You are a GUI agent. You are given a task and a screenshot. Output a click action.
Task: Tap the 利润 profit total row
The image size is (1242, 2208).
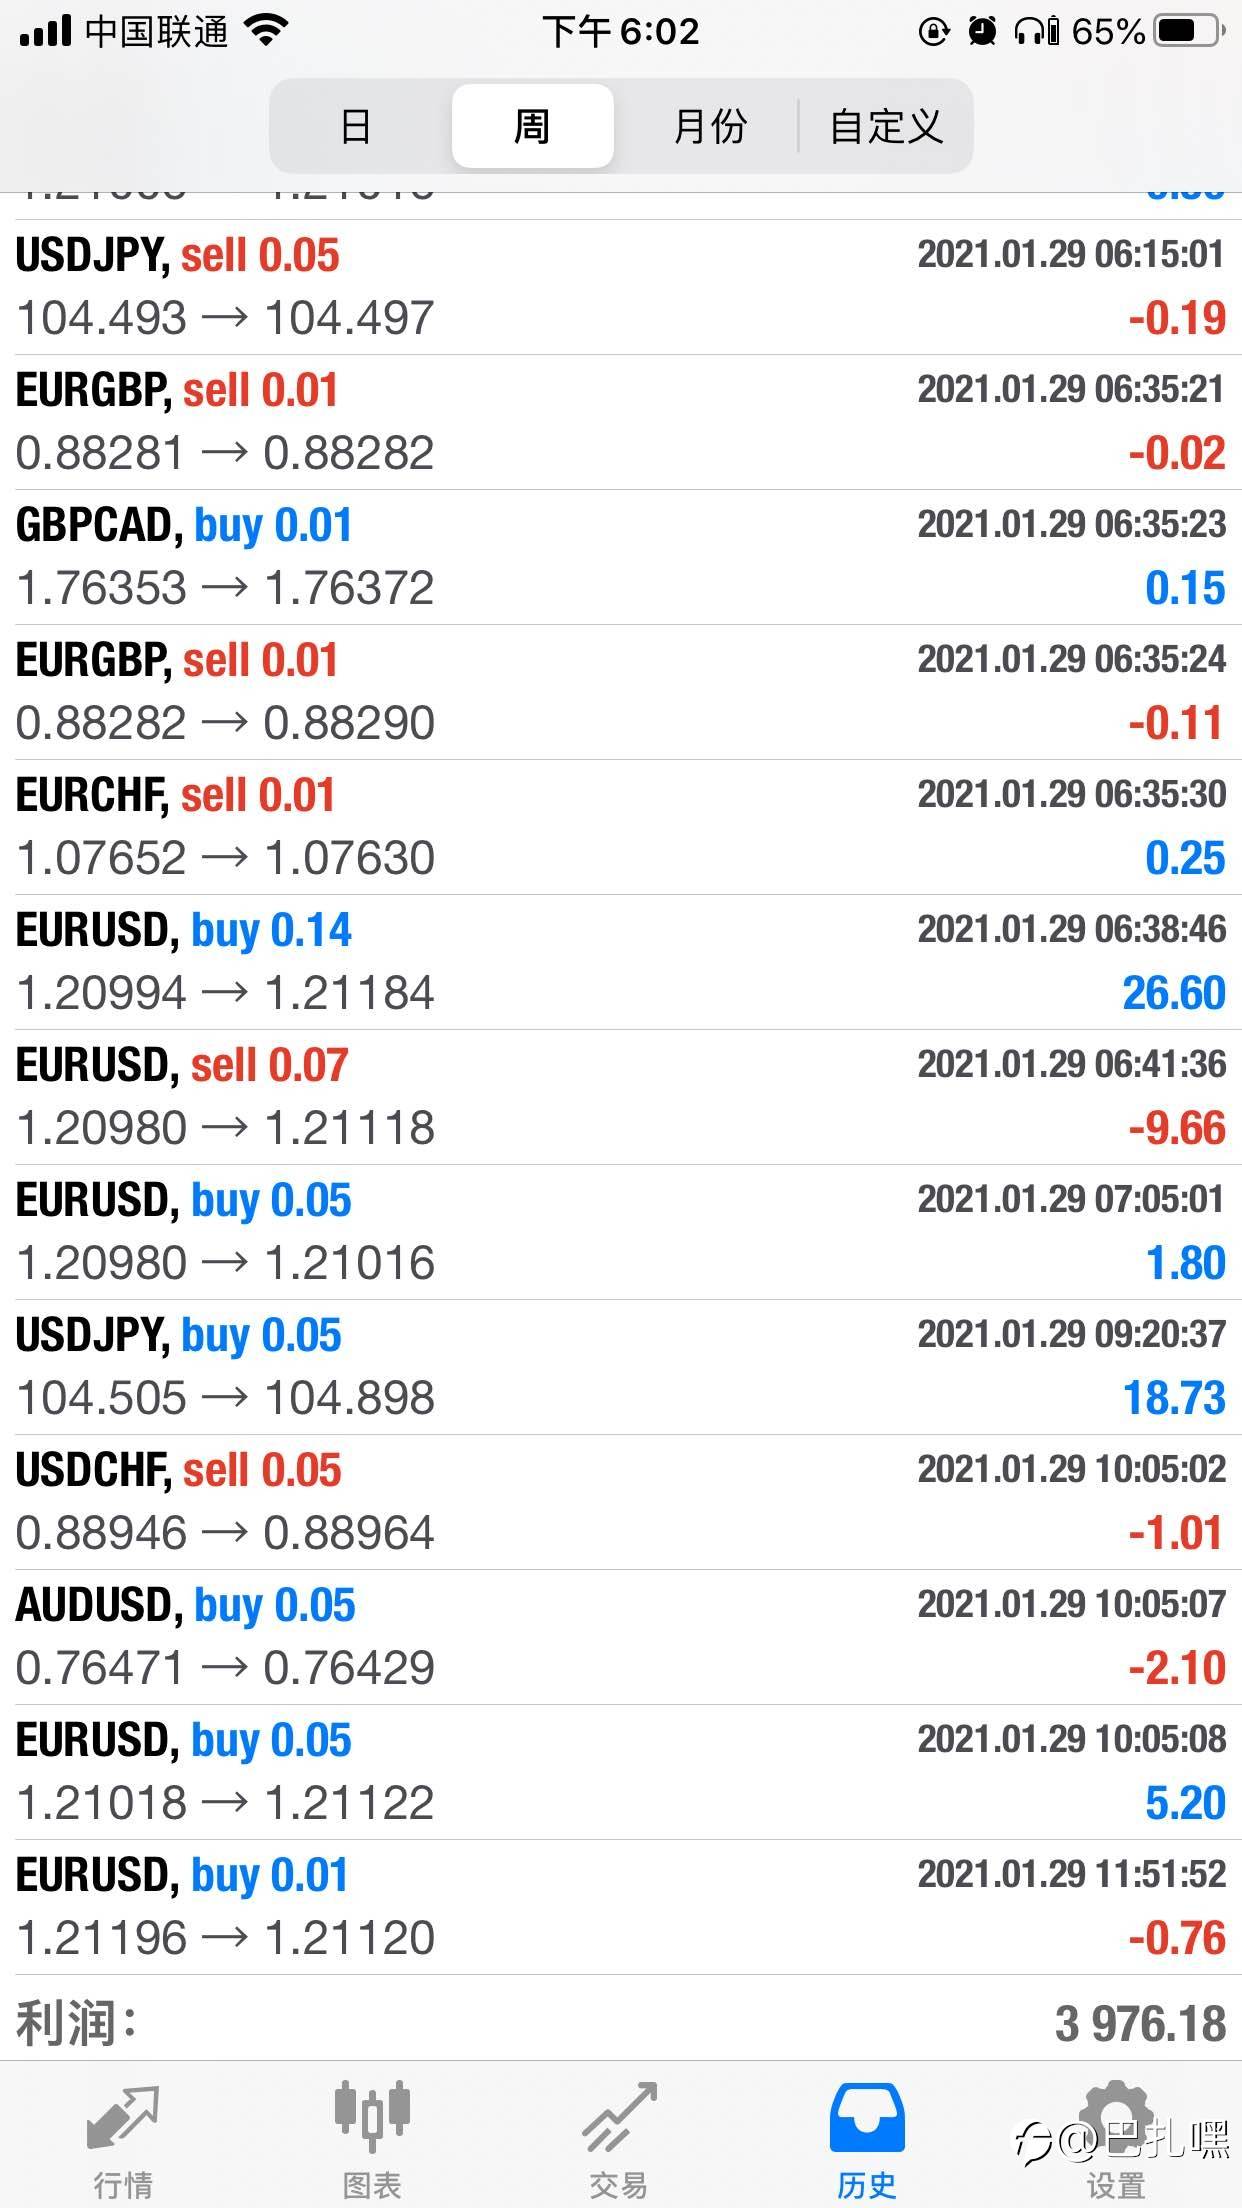(620, 2024)
